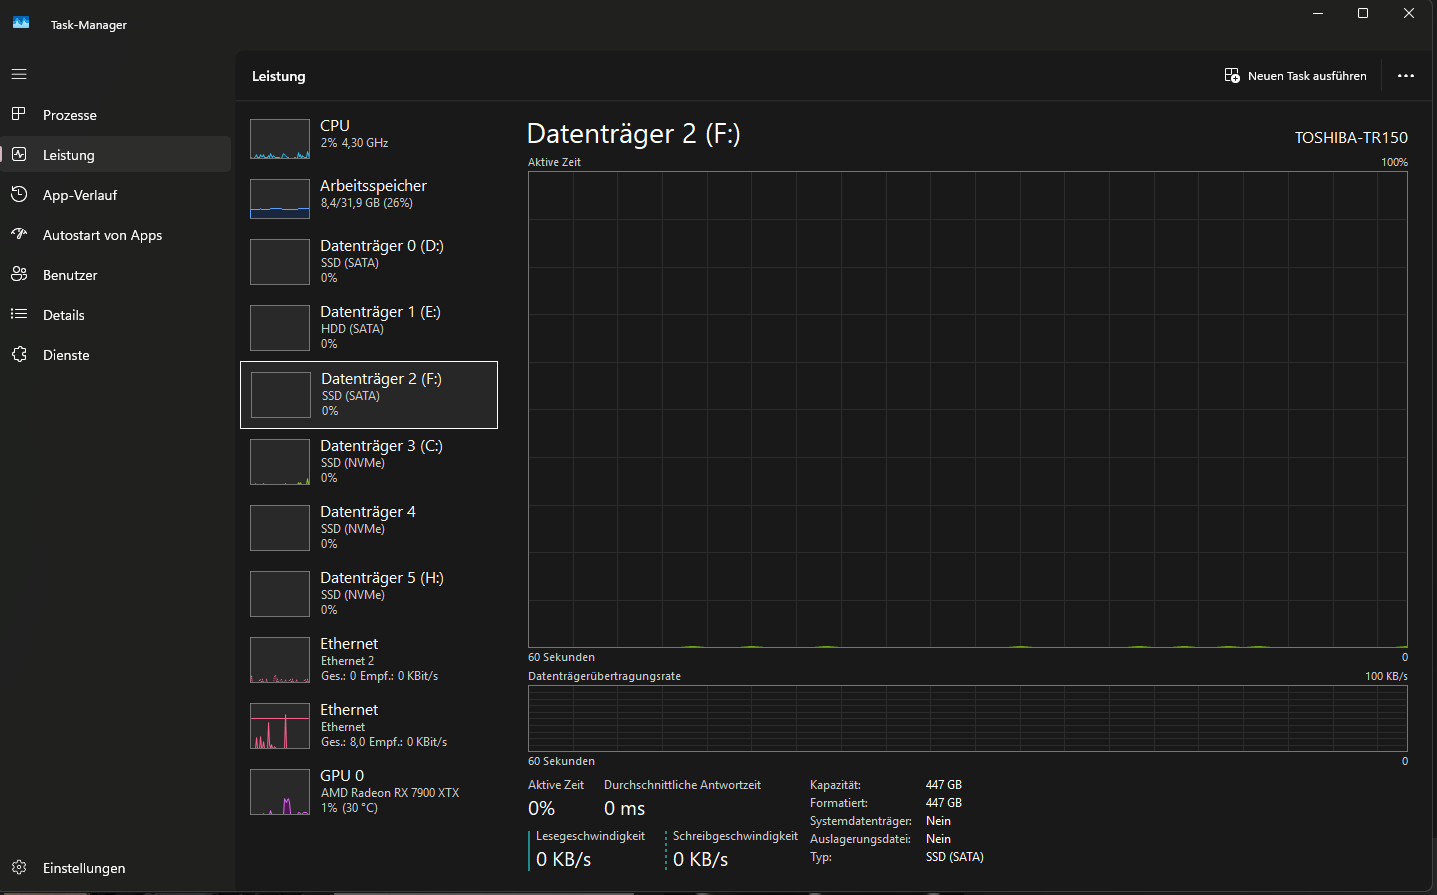Select the Benutzer sidebar icon
This screenshot has width=1437, height=895.
coord(18,274)
